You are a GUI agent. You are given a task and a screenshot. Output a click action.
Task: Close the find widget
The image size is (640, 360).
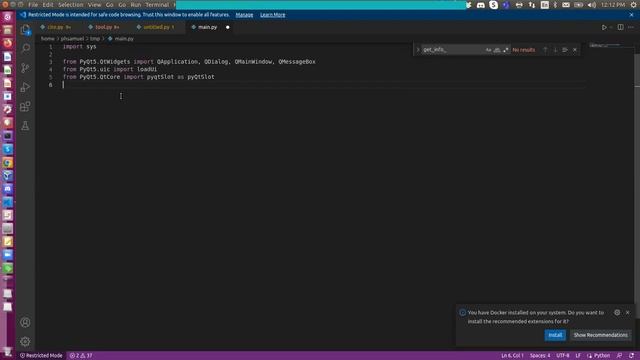[575, 50]
